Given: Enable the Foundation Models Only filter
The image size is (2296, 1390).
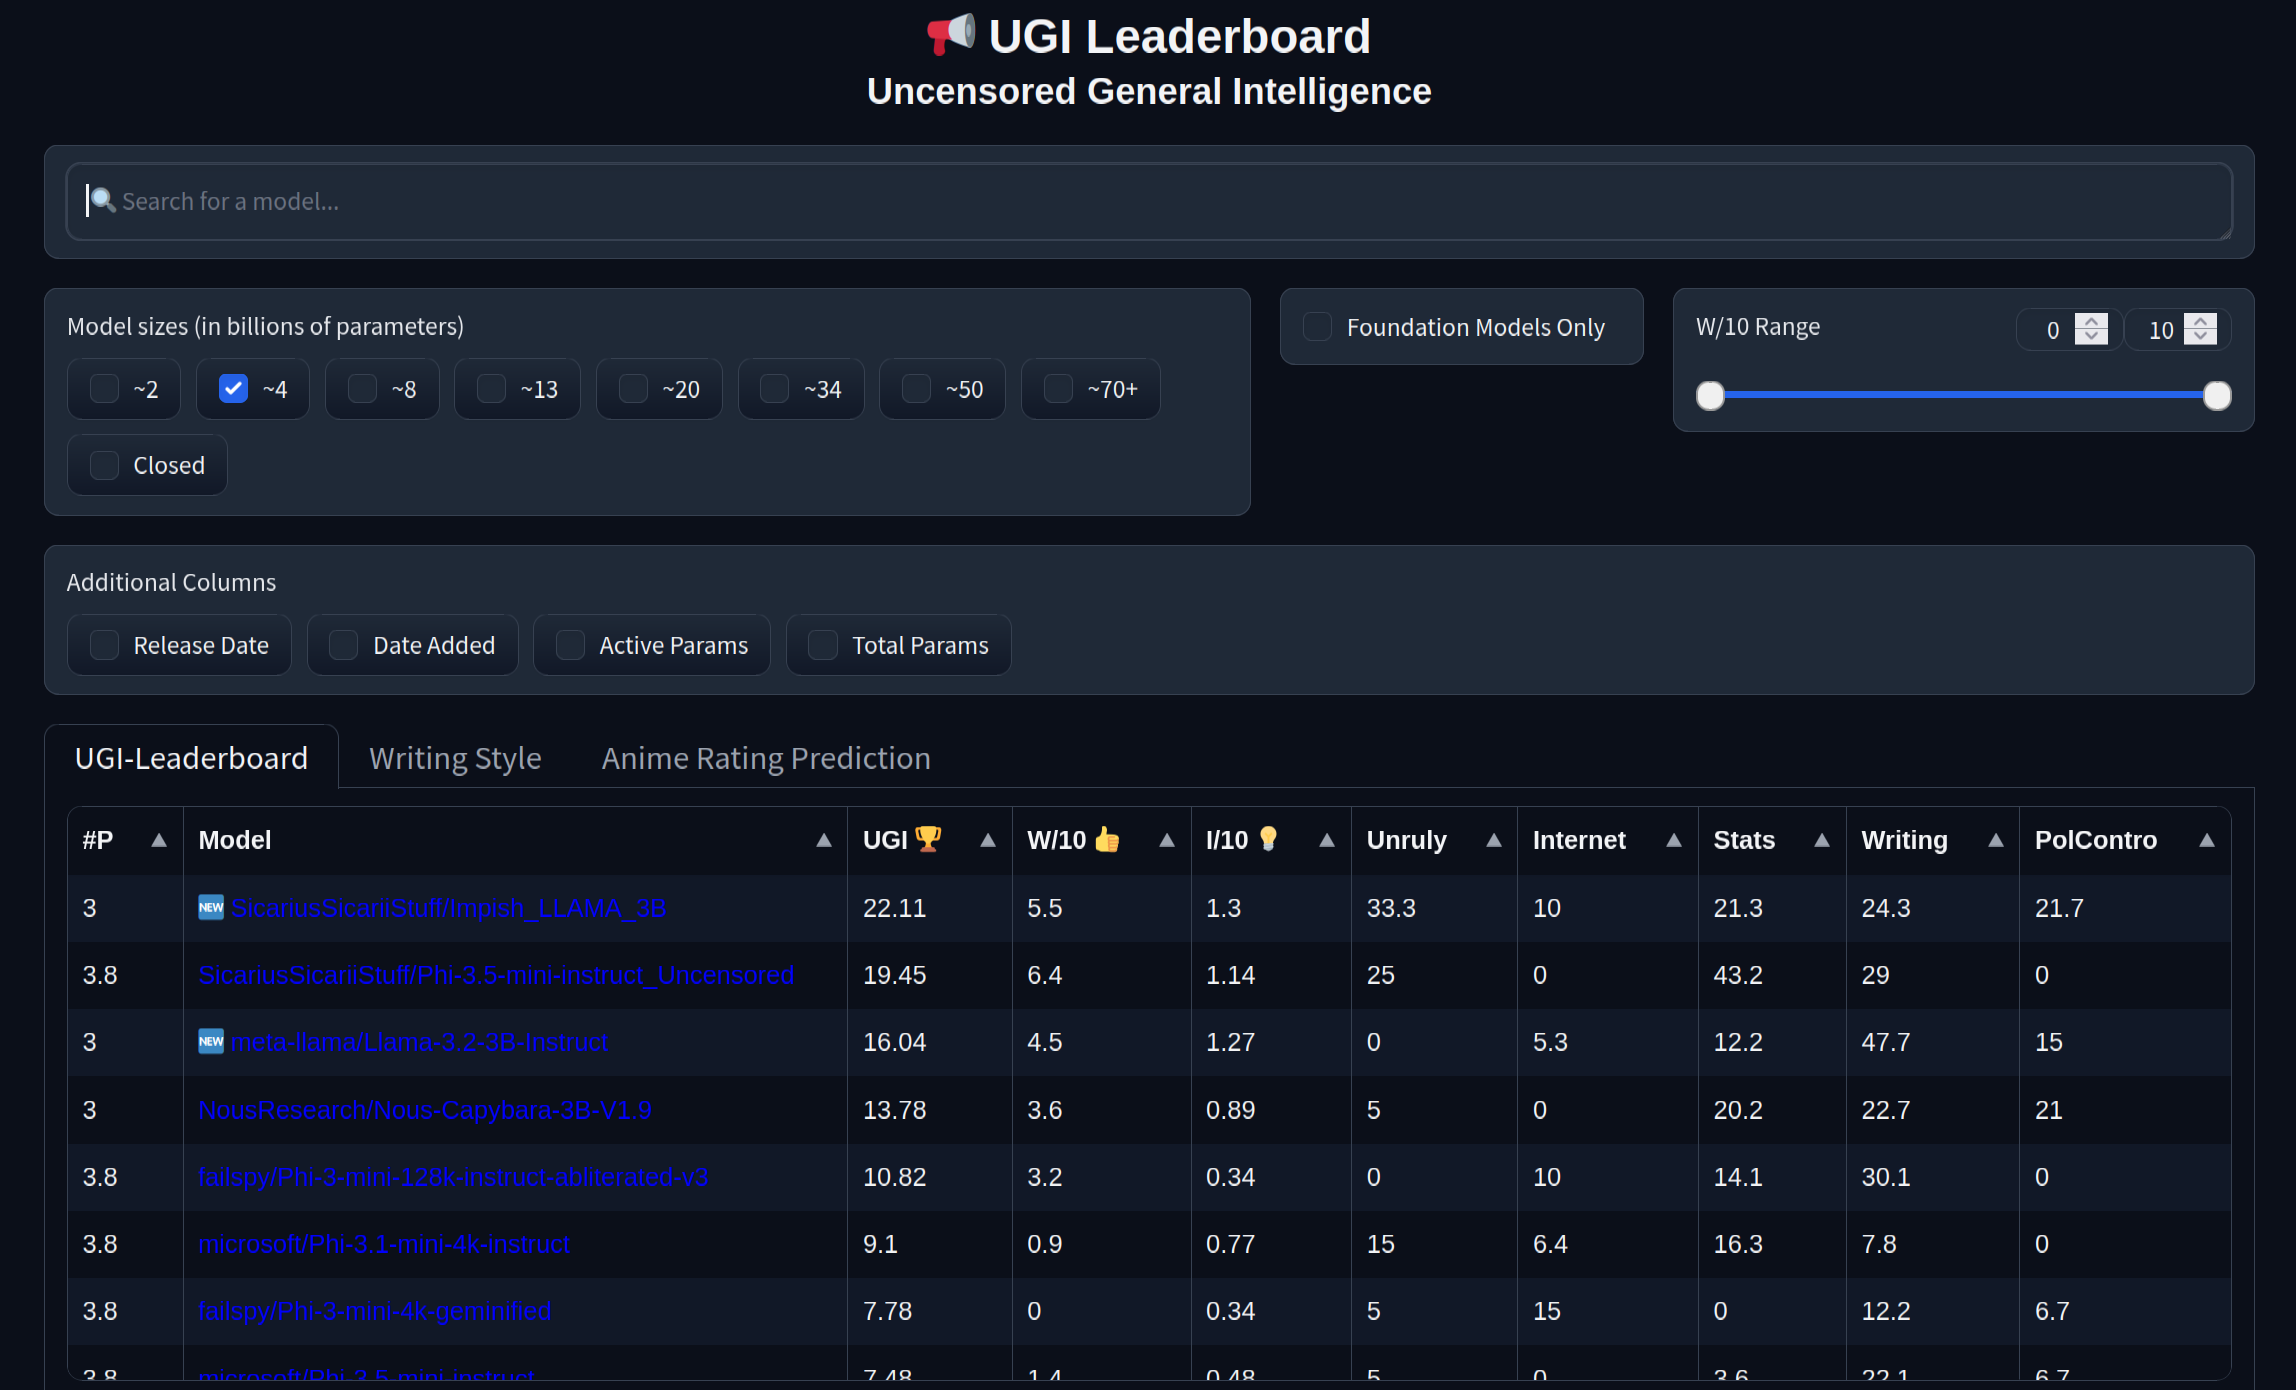Looking at the screenshot, I should click(1317, 326).
